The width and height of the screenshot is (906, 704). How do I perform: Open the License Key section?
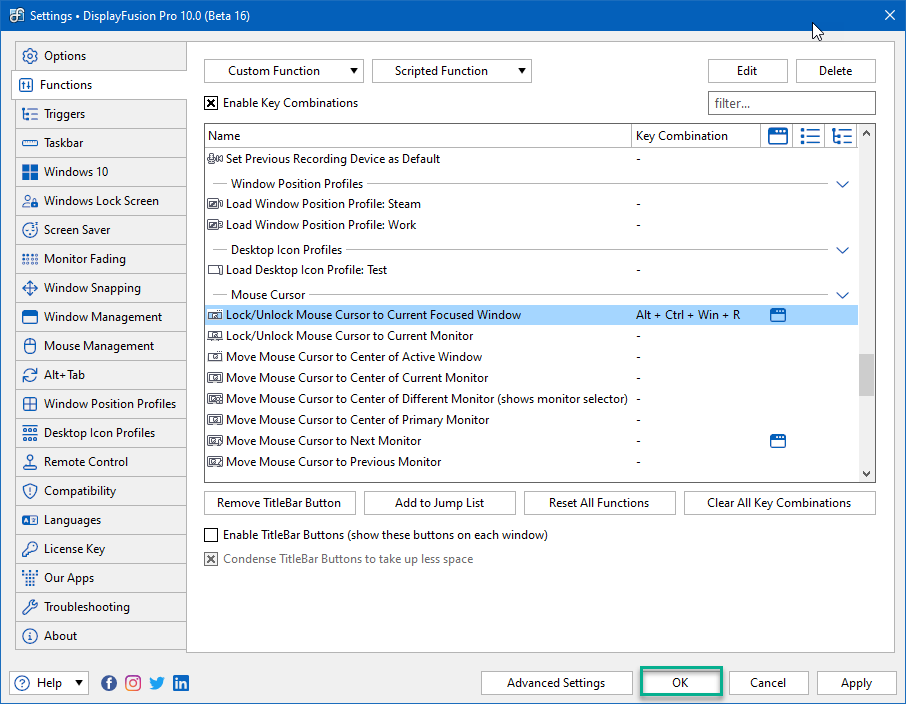tap(101, 549)
